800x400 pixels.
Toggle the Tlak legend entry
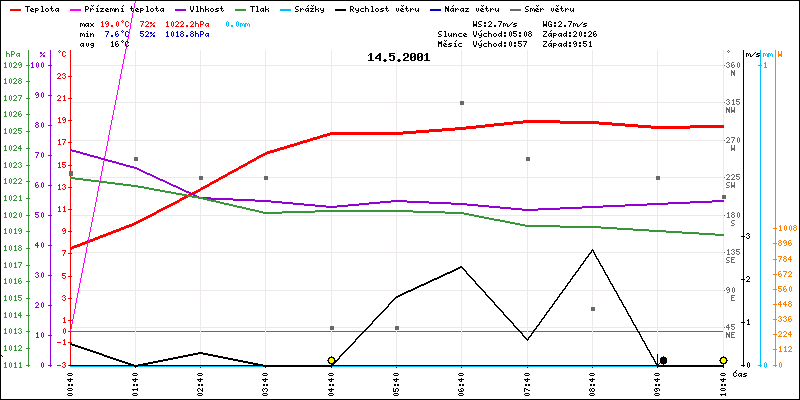pyautogui.click(x=253, y=8)
